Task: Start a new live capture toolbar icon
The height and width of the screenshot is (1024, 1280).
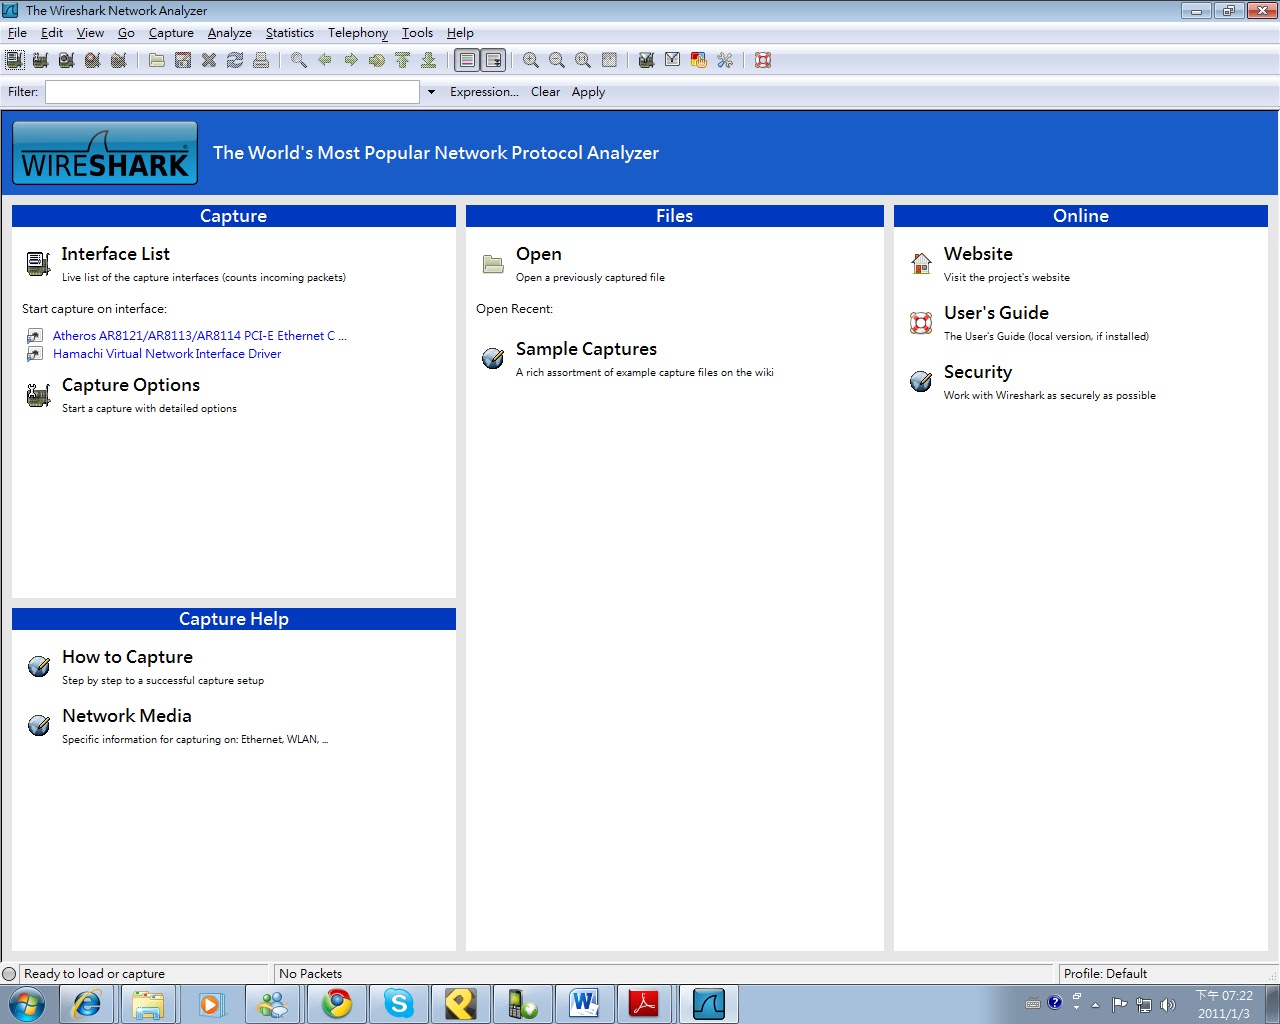Action: 67,60
